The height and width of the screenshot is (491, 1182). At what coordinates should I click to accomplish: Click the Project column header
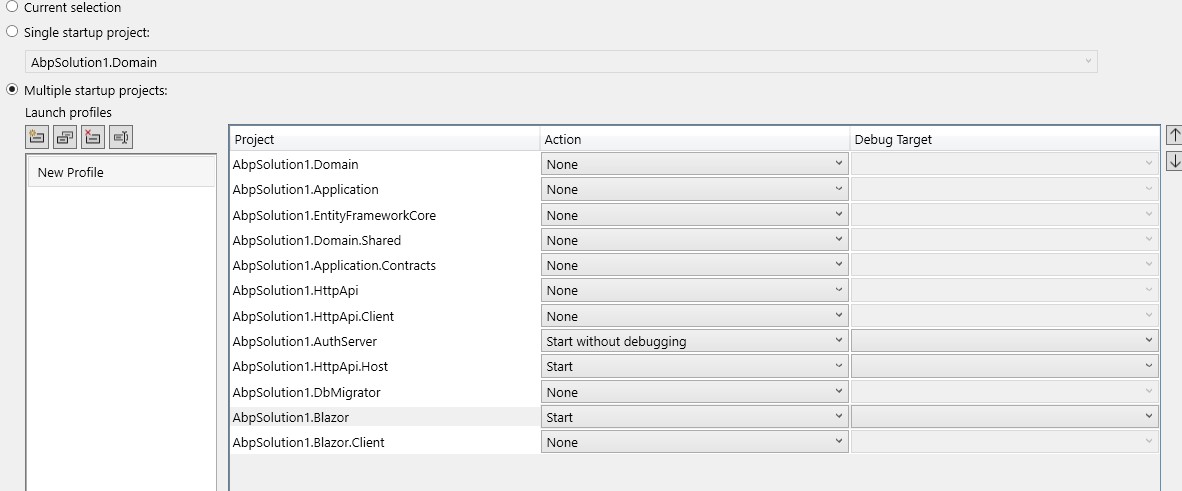click(x=384, y=139)
